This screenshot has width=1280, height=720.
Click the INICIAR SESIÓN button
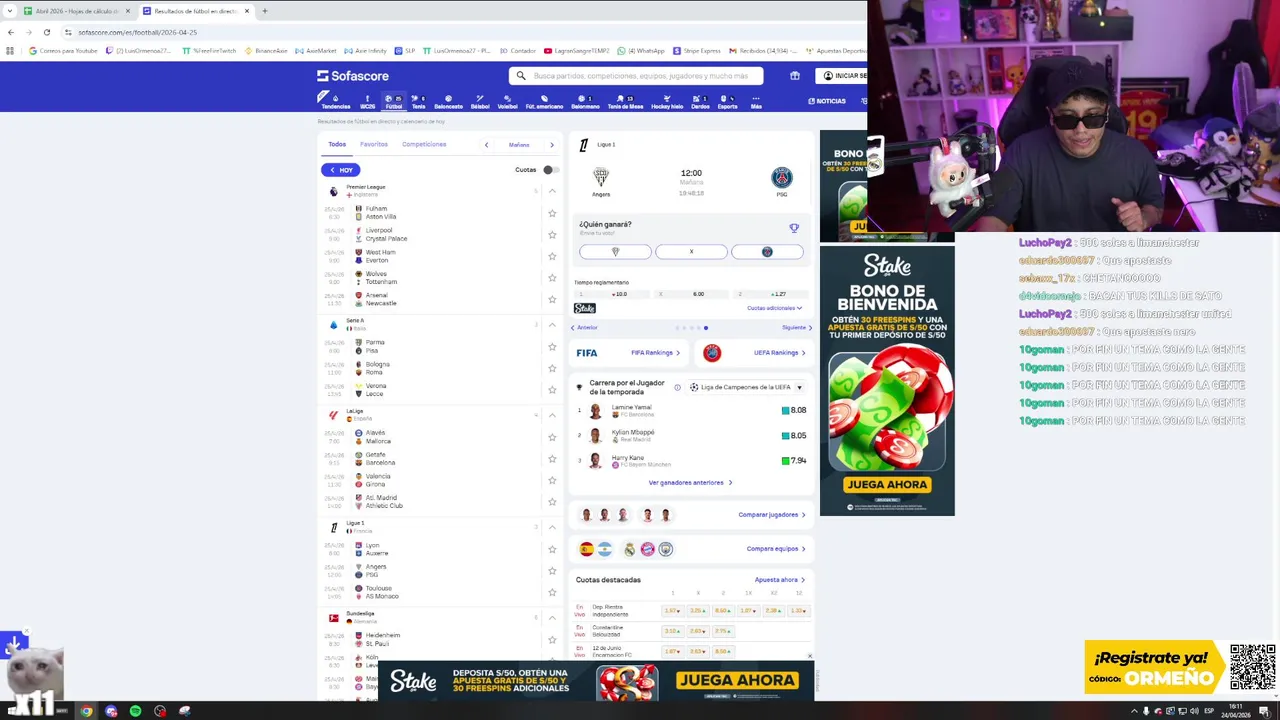pos(841,76)
